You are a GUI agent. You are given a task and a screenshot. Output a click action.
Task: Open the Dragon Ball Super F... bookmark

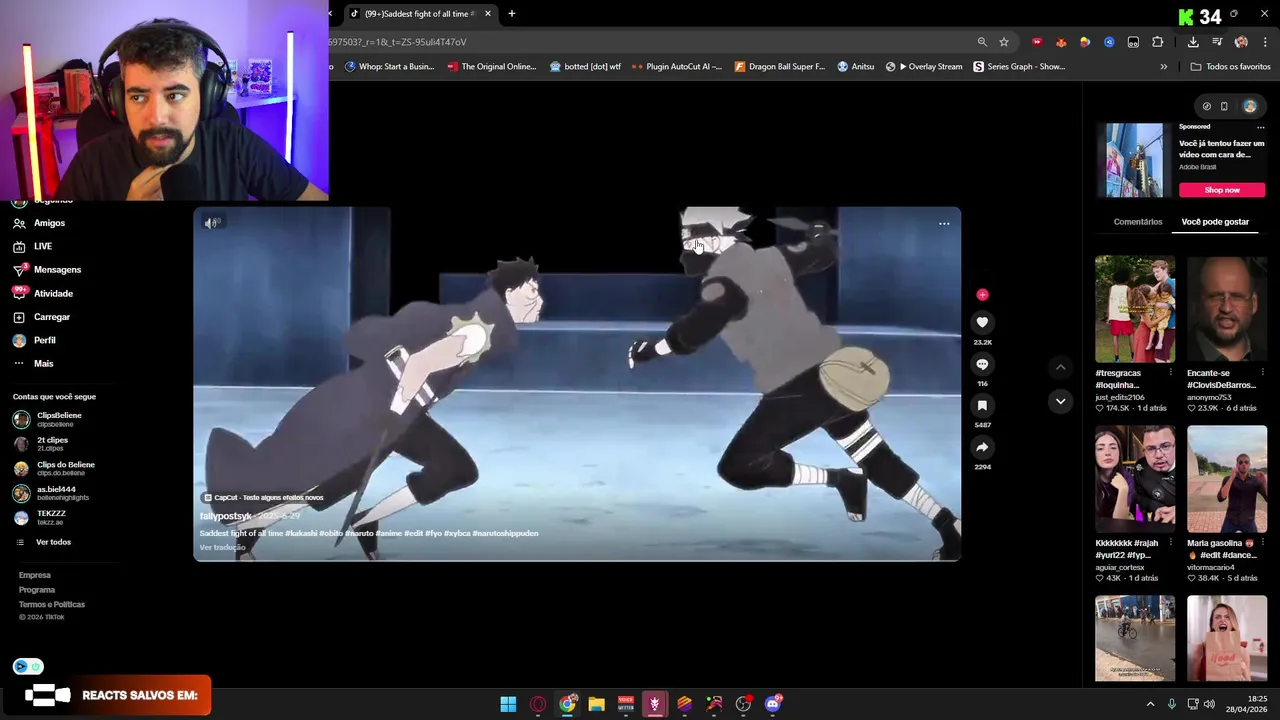780,67
